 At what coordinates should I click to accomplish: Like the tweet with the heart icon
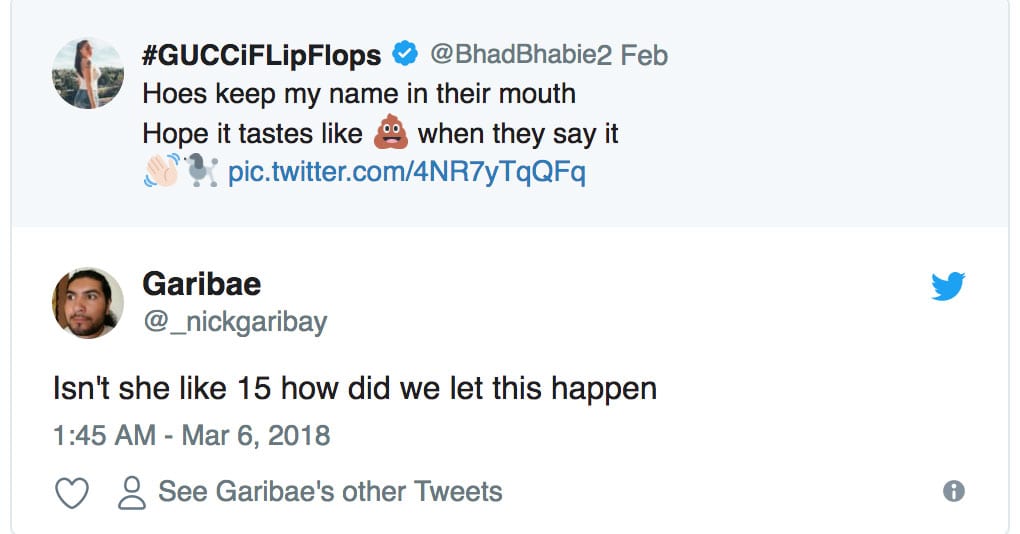[x=71, y=492]
